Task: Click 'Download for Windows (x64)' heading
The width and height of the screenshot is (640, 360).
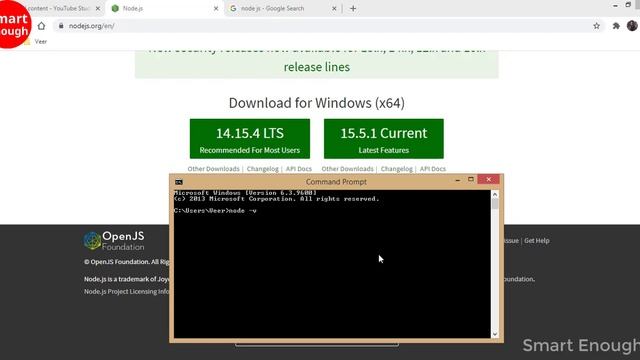Action: [x=317, y=103]
